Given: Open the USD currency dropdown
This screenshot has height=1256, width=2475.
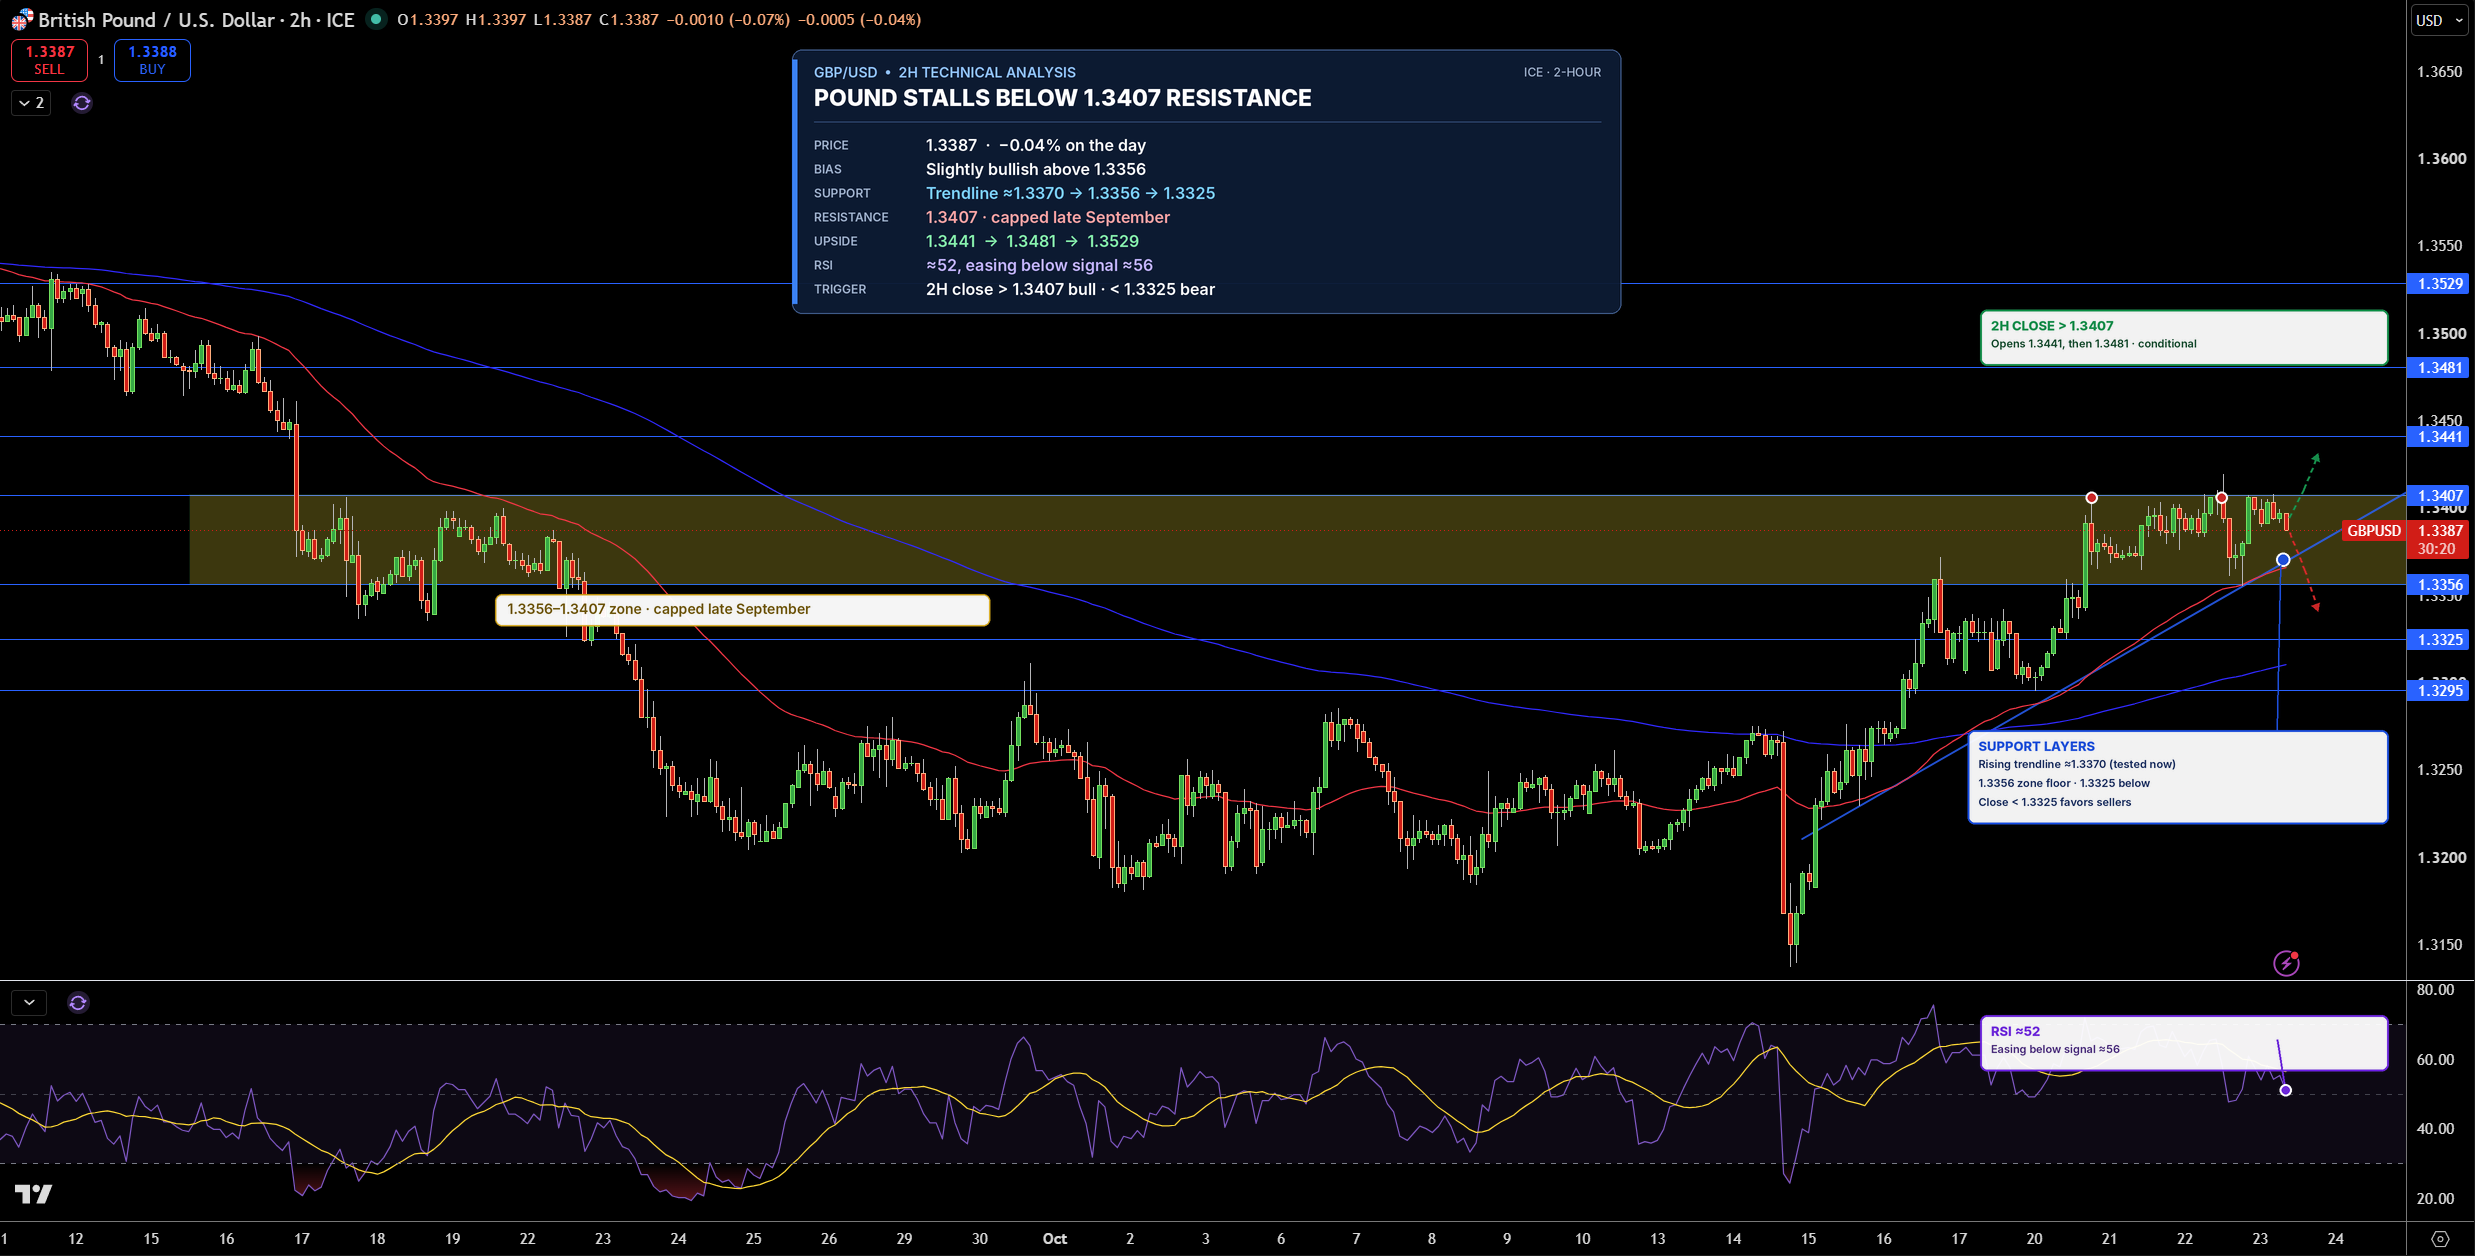Looking at the screenshot, I should (x=2439, y=20).
